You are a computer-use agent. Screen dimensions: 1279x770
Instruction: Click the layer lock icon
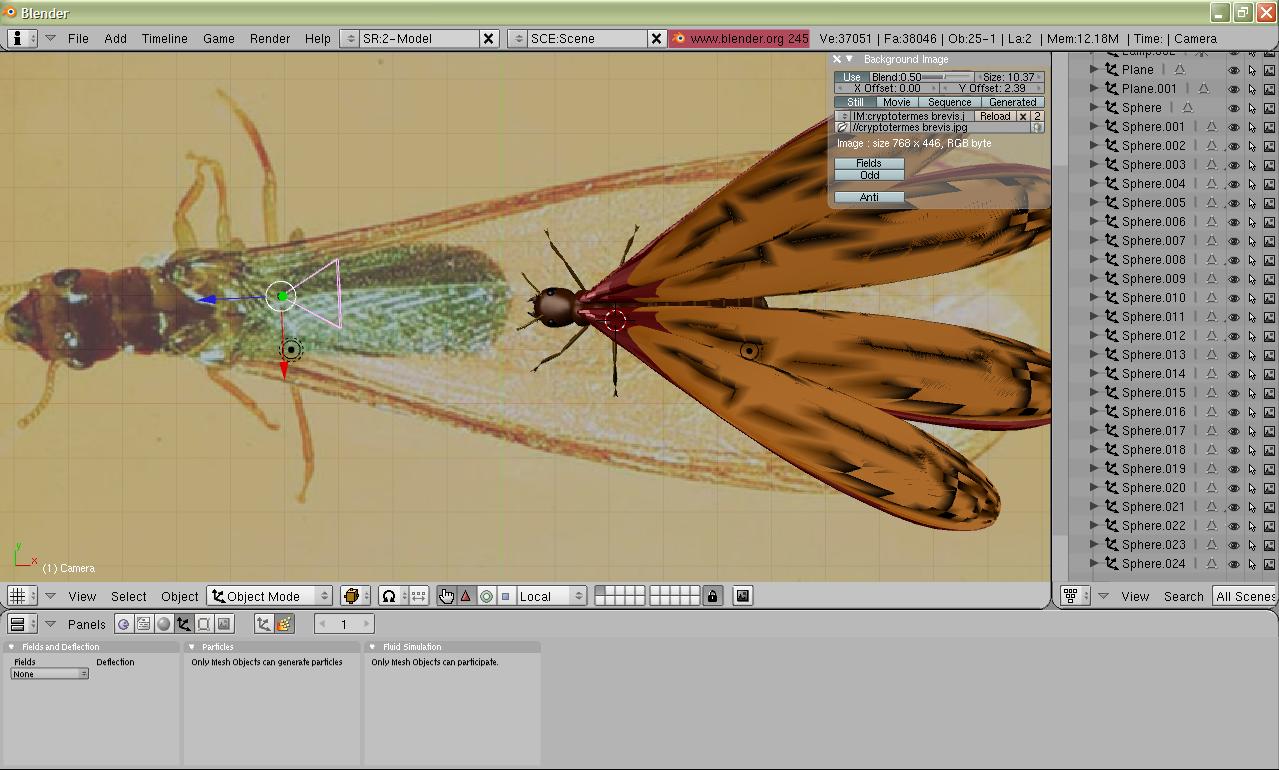(712, 596)
